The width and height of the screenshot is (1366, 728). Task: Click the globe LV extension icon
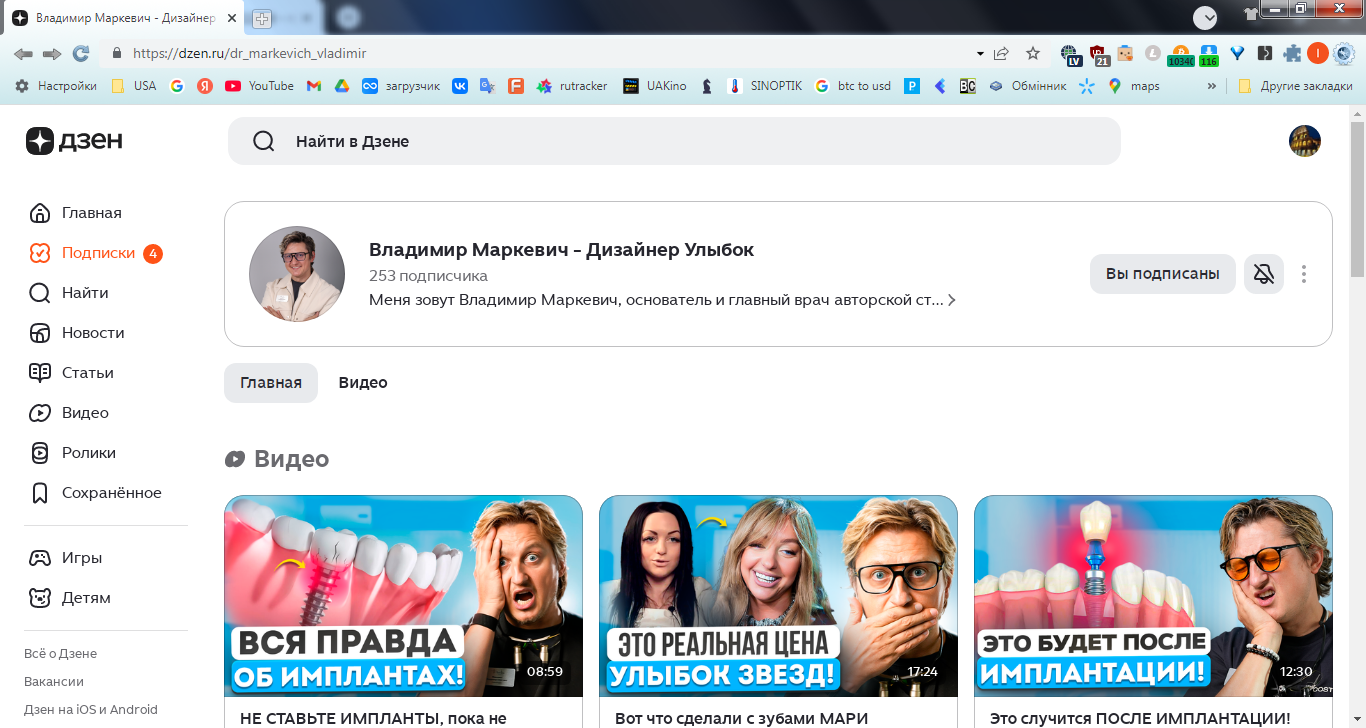click(1072, 54)
